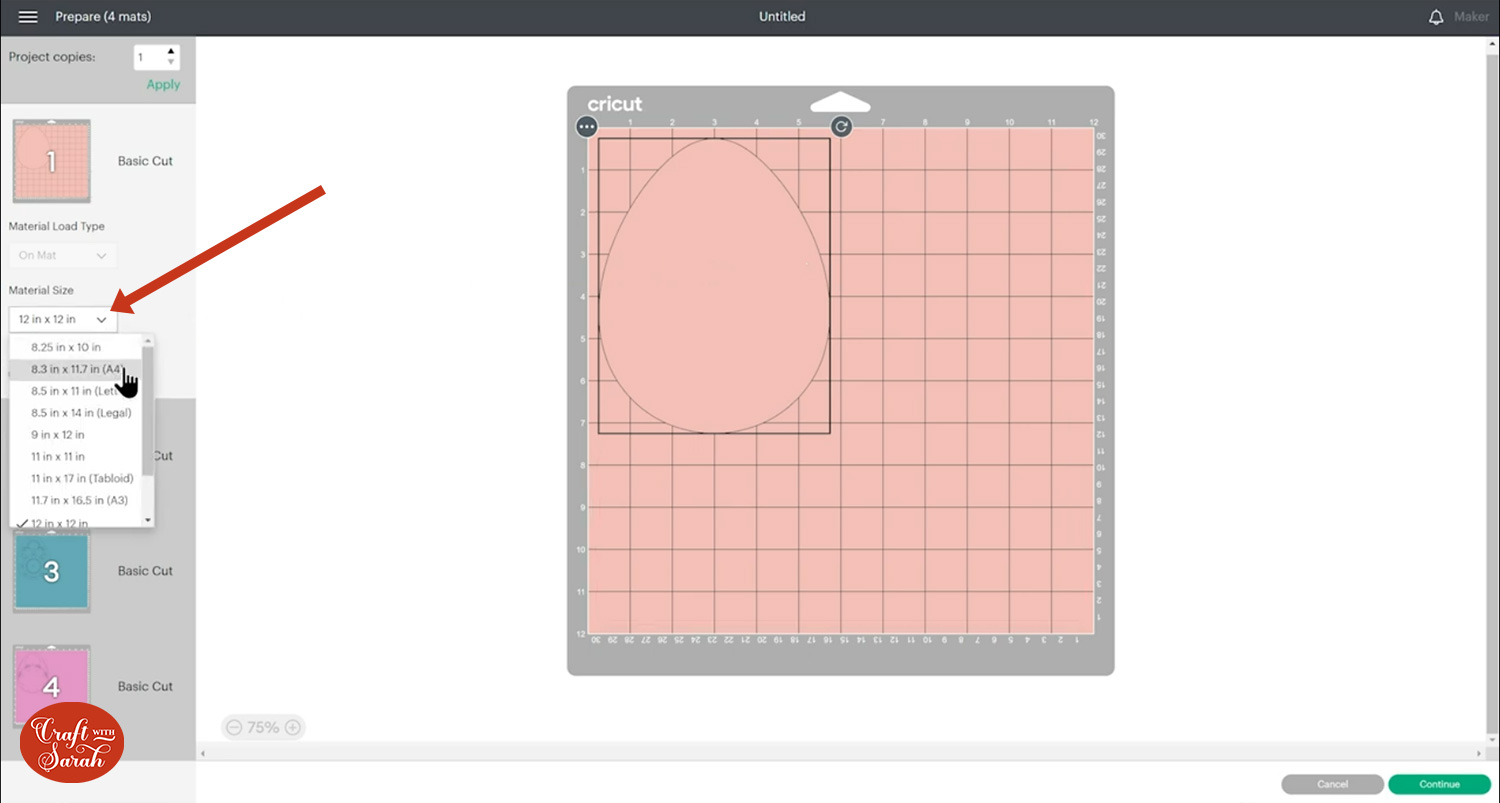
Task: Open the hamburger menu
Action: click(28, 17)
